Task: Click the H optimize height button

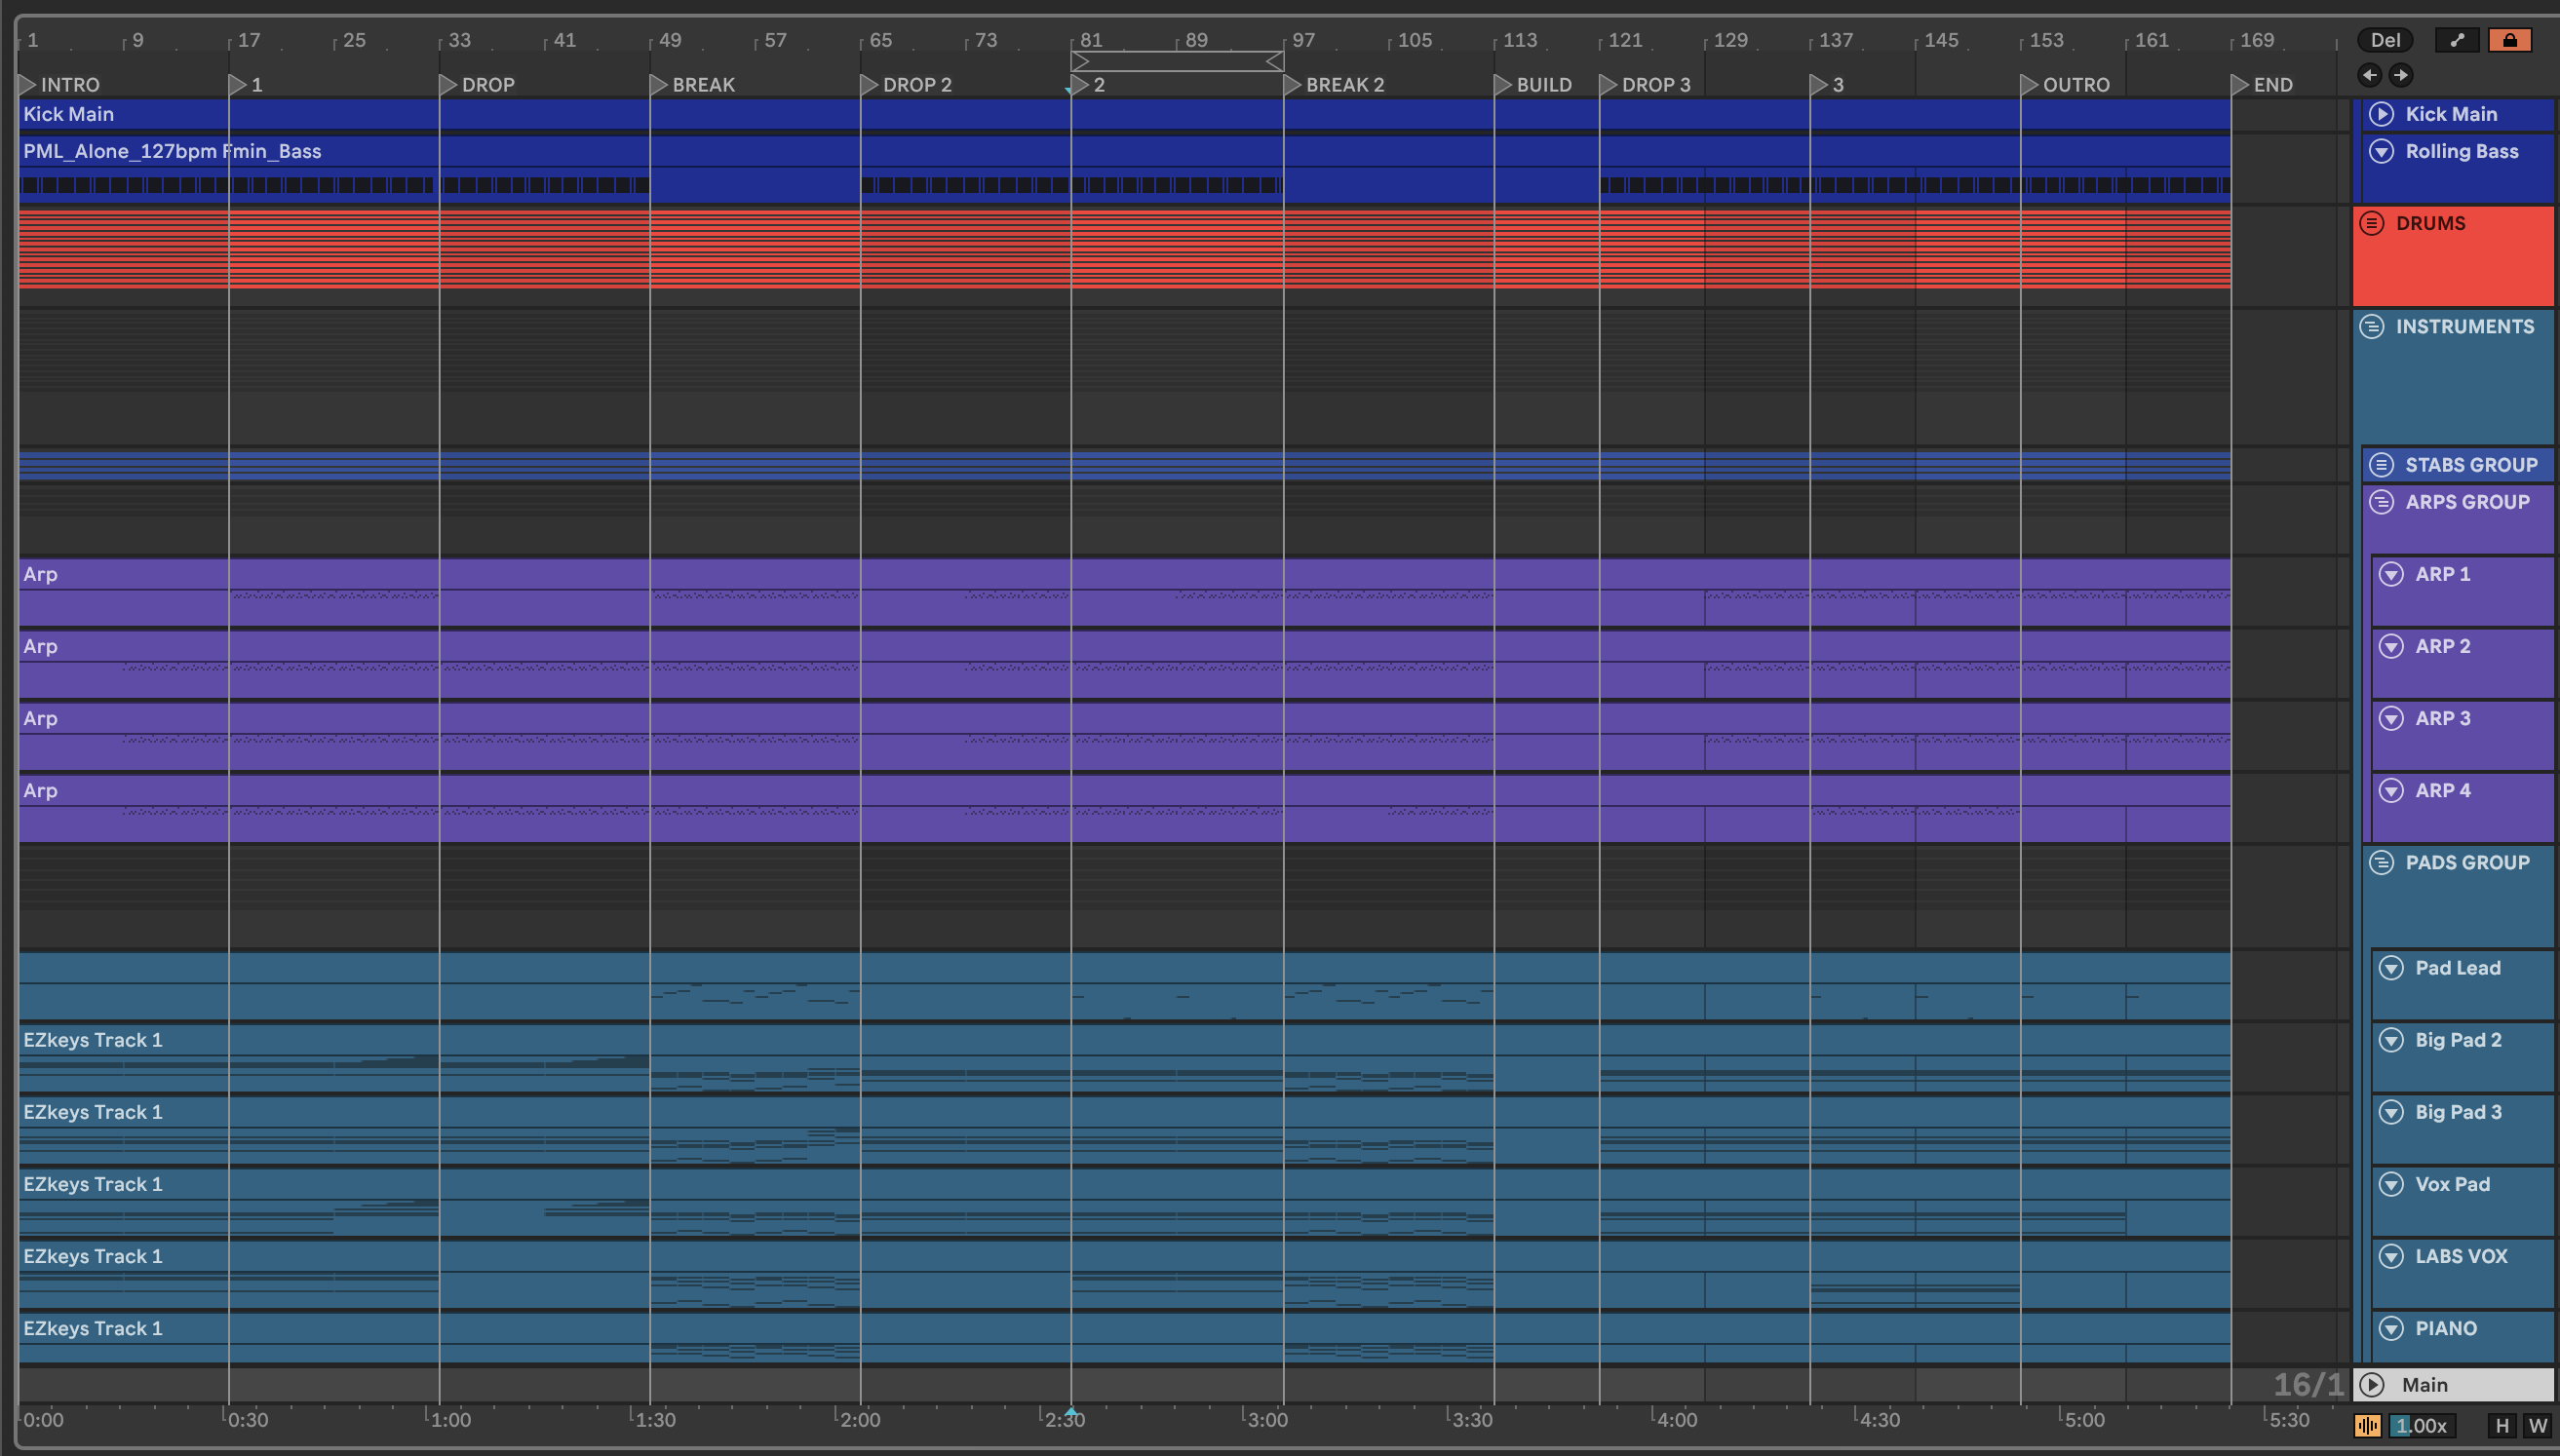Action: click(x=2502, y=1425)
